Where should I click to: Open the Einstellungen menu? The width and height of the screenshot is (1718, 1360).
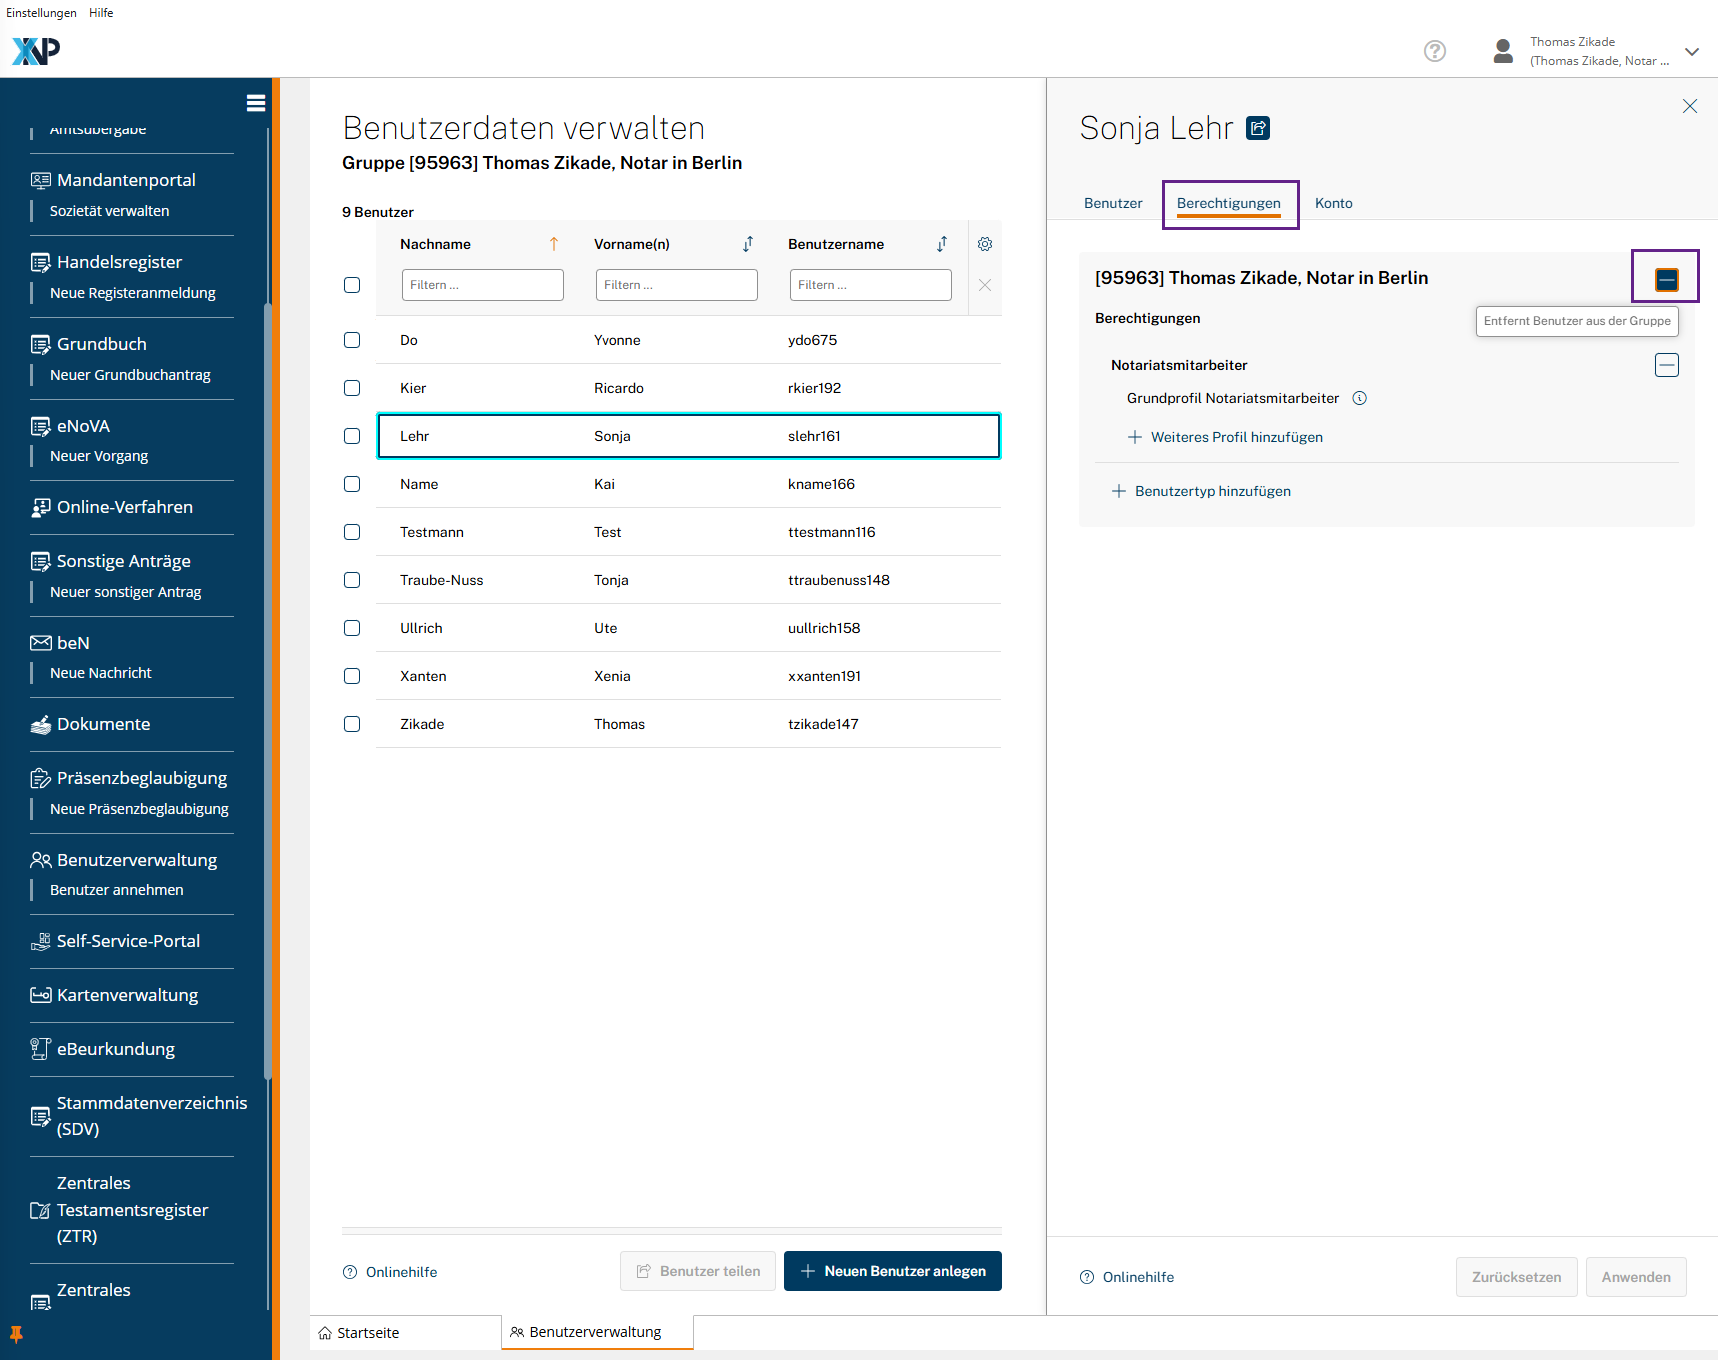point(41,13)
